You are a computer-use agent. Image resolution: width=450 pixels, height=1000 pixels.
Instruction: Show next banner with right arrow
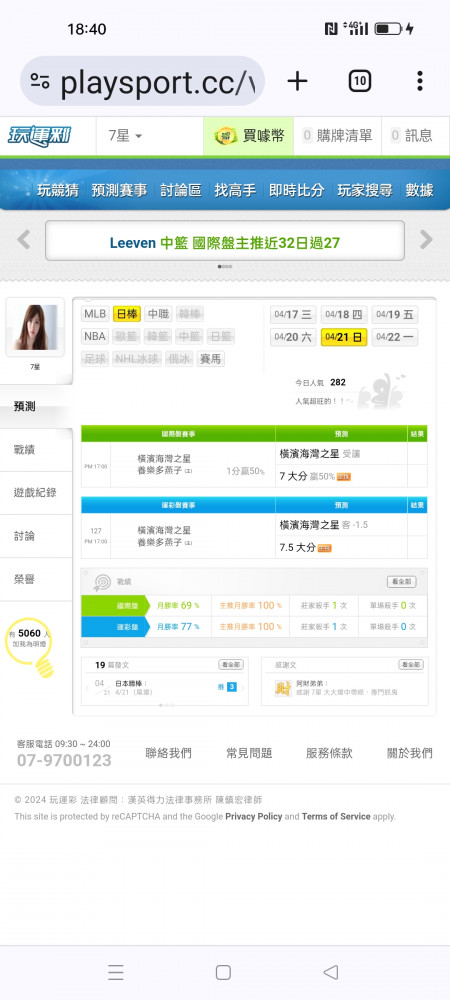click(426, 240)
